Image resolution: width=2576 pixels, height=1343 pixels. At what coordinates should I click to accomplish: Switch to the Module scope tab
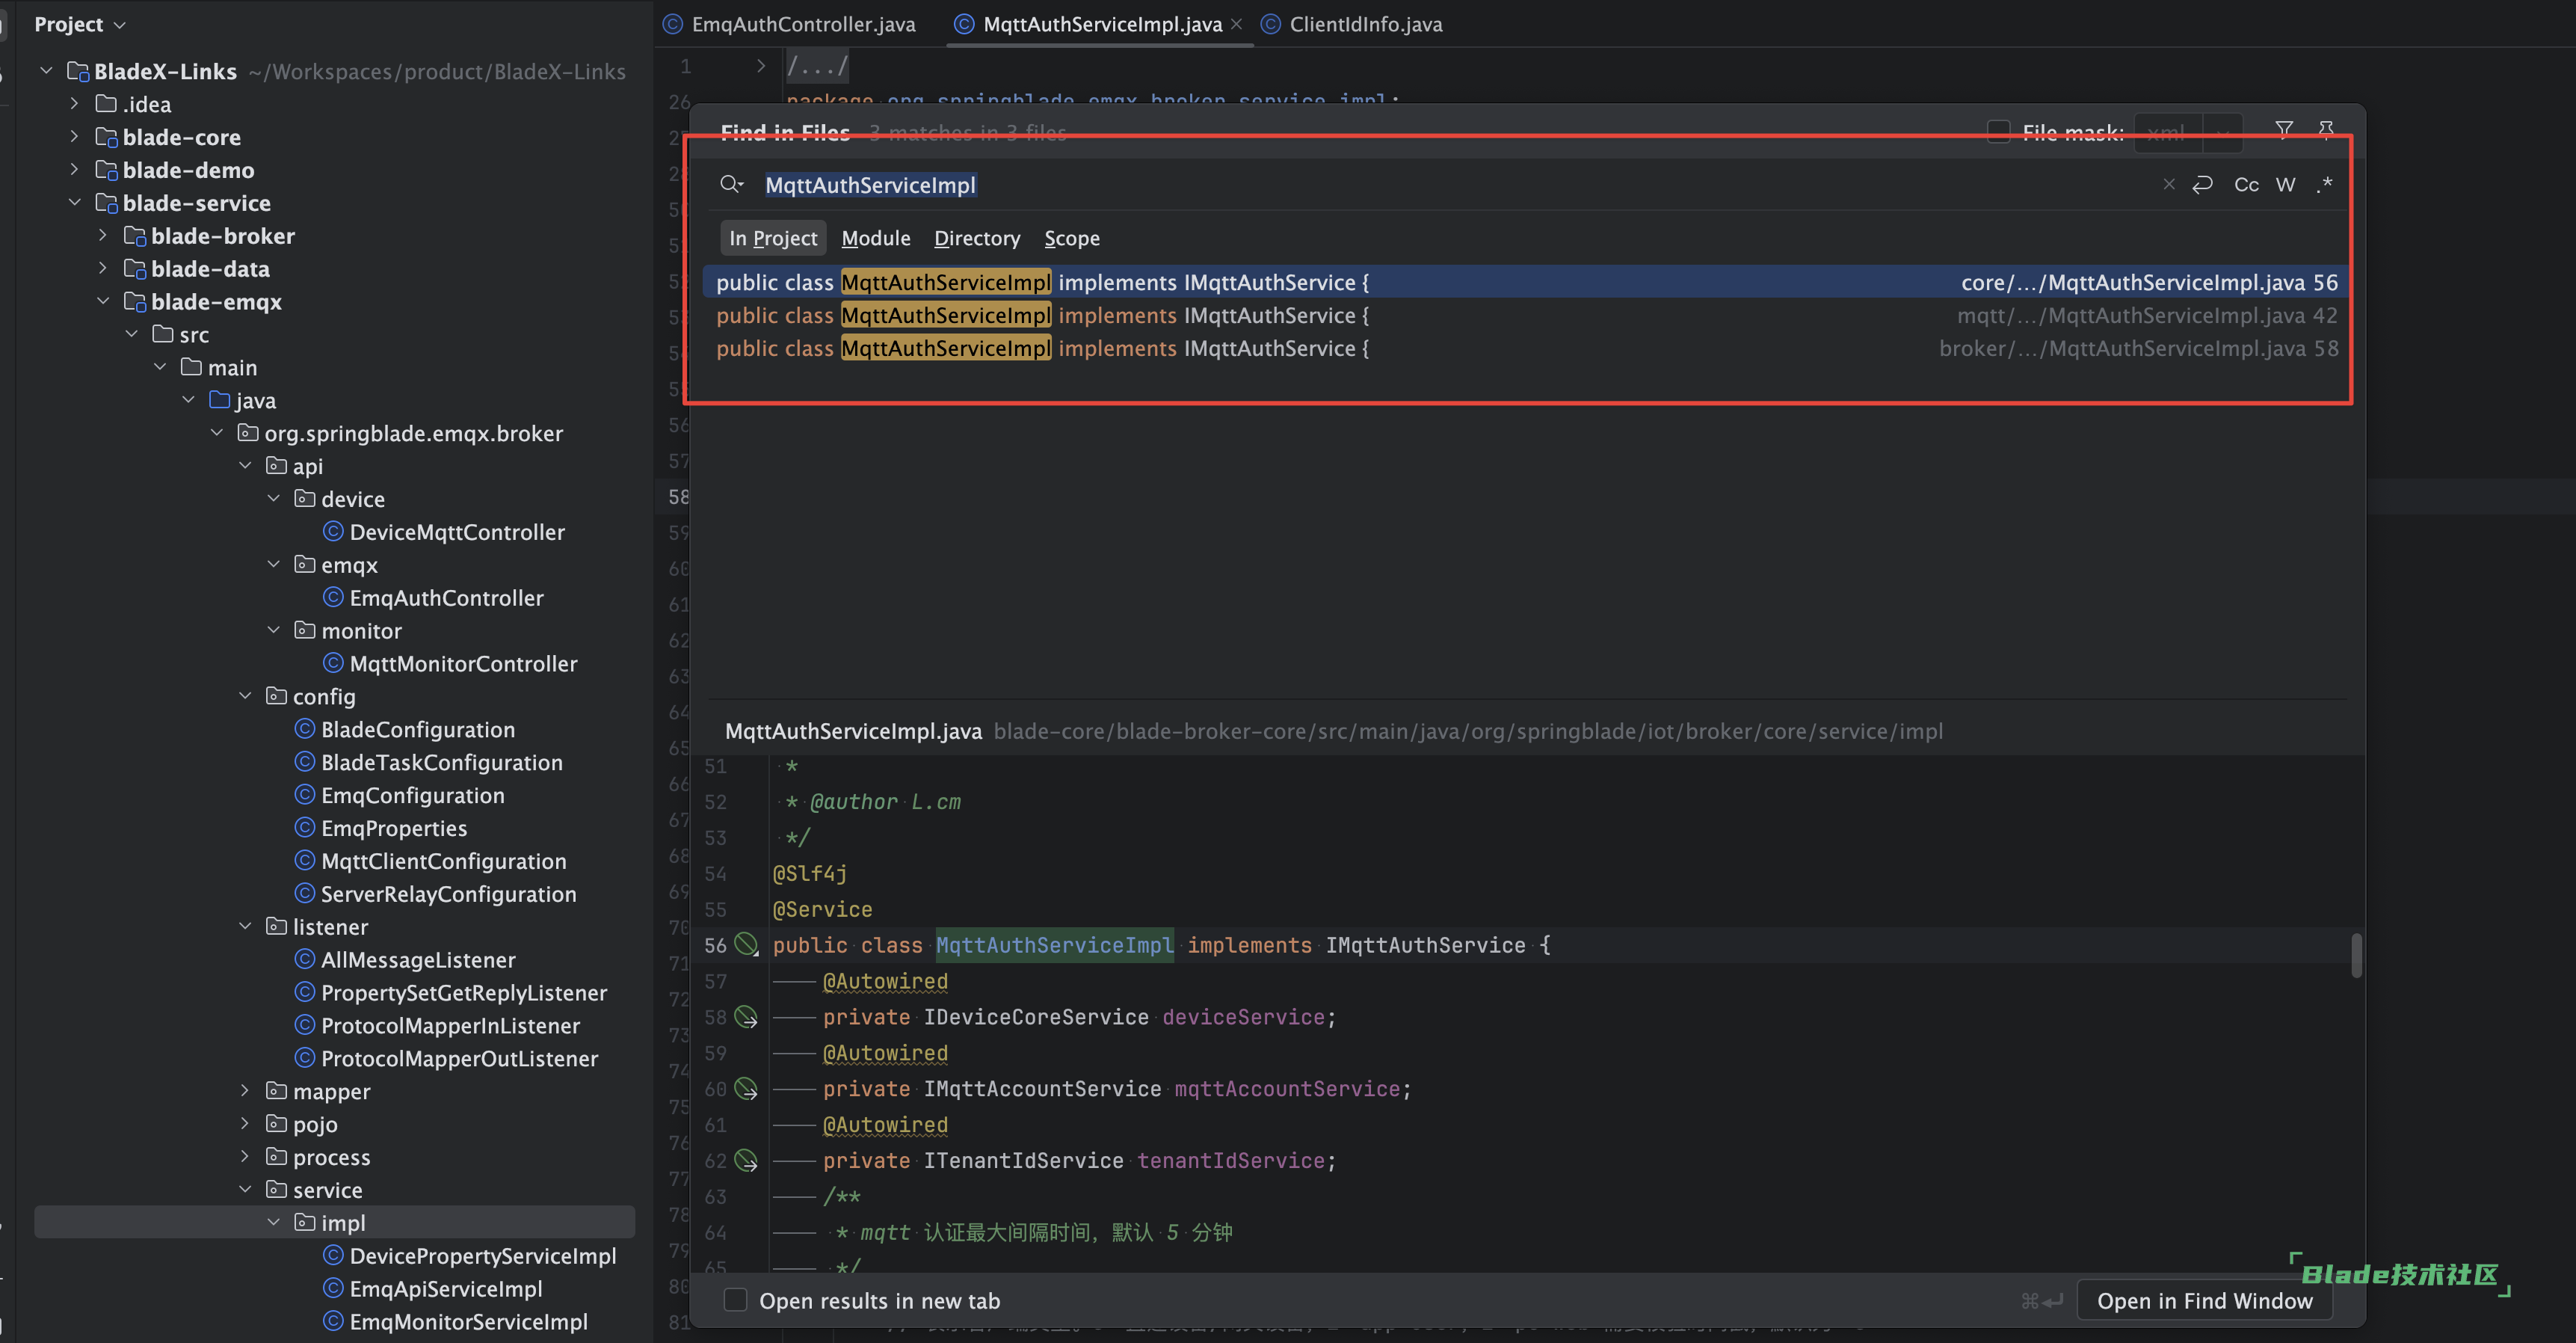coord(875,238)
